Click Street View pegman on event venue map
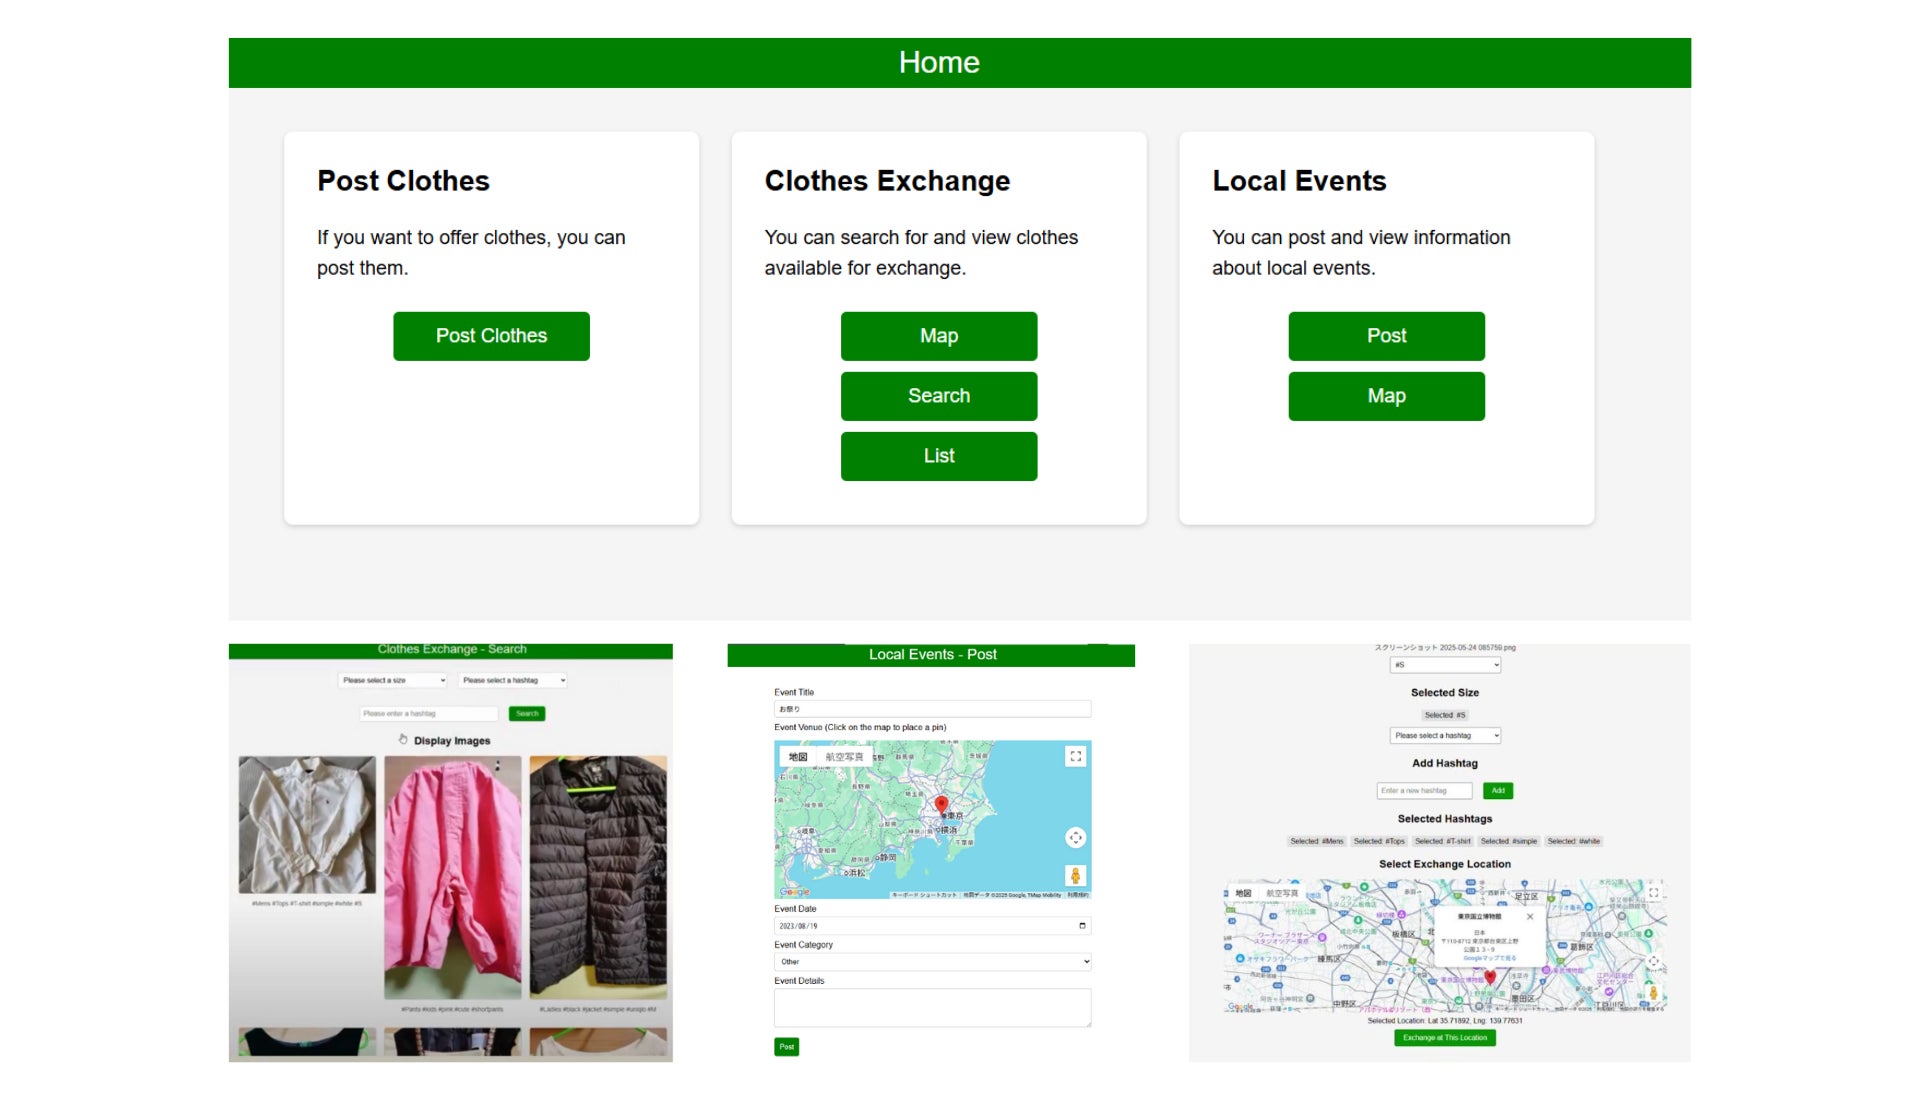This screenshot has width=1920, height=1100. pyautogui.click(x=1075, y=876)
